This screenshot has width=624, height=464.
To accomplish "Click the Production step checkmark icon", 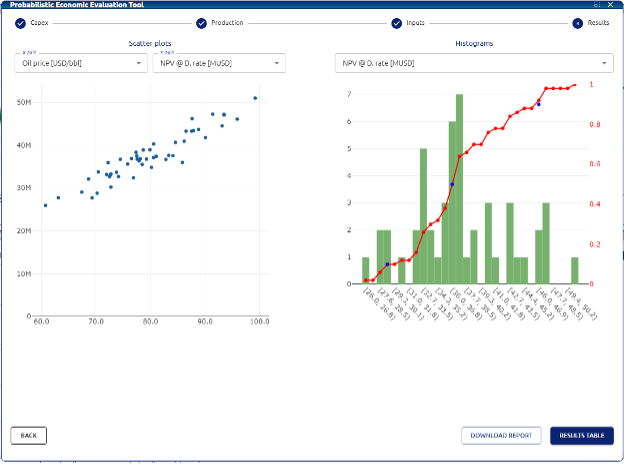I will coord(201,22).
